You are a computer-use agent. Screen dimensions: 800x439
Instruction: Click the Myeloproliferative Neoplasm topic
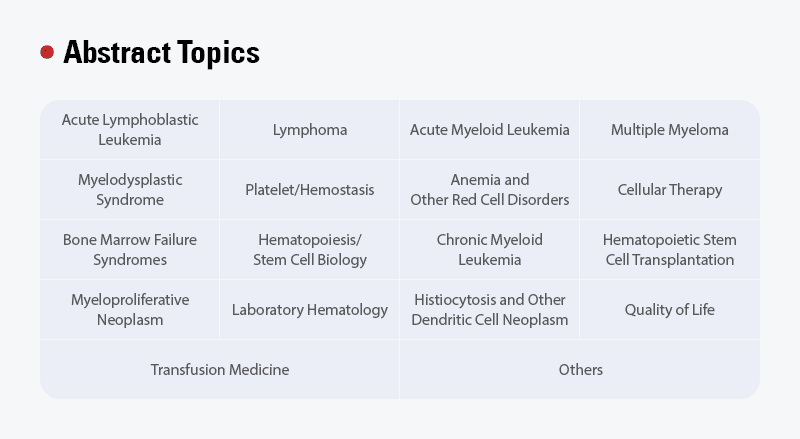click(x=130, y=310)
